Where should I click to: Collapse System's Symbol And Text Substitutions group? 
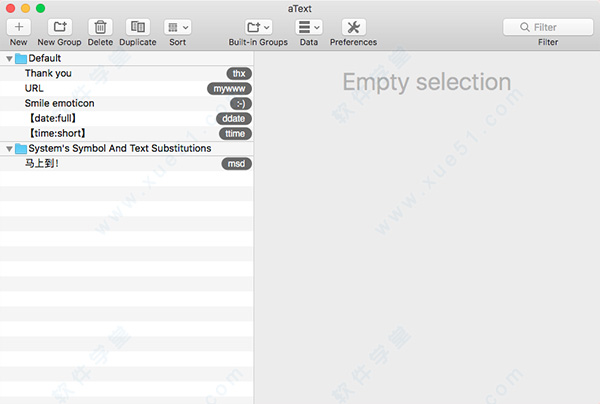(9, 149)
